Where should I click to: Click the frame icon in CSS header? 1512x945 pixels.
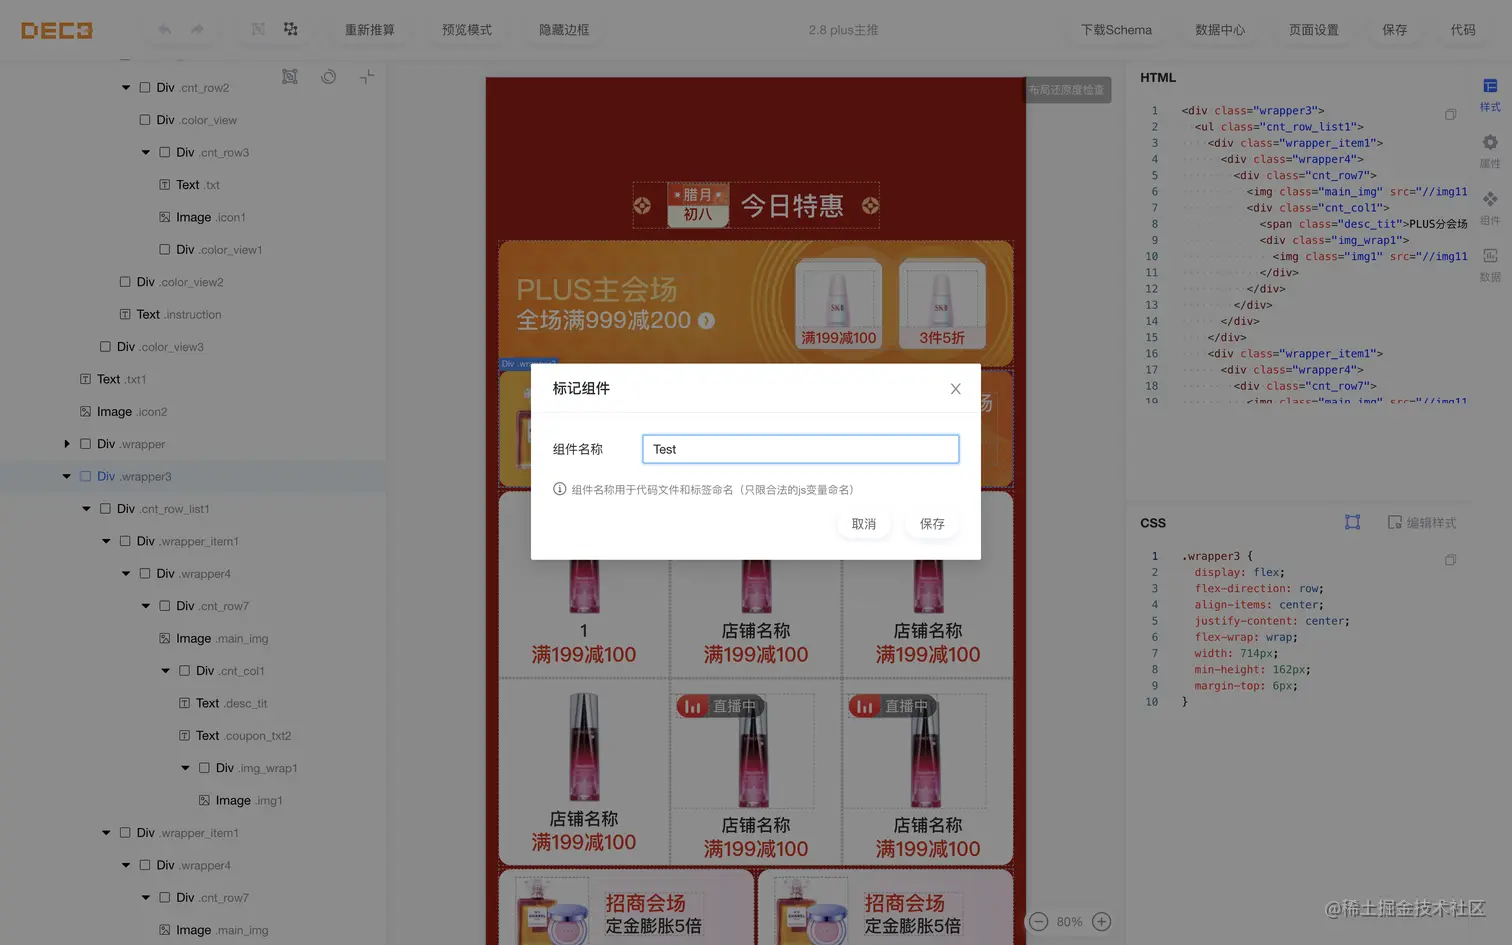(x=1352, y=522)
